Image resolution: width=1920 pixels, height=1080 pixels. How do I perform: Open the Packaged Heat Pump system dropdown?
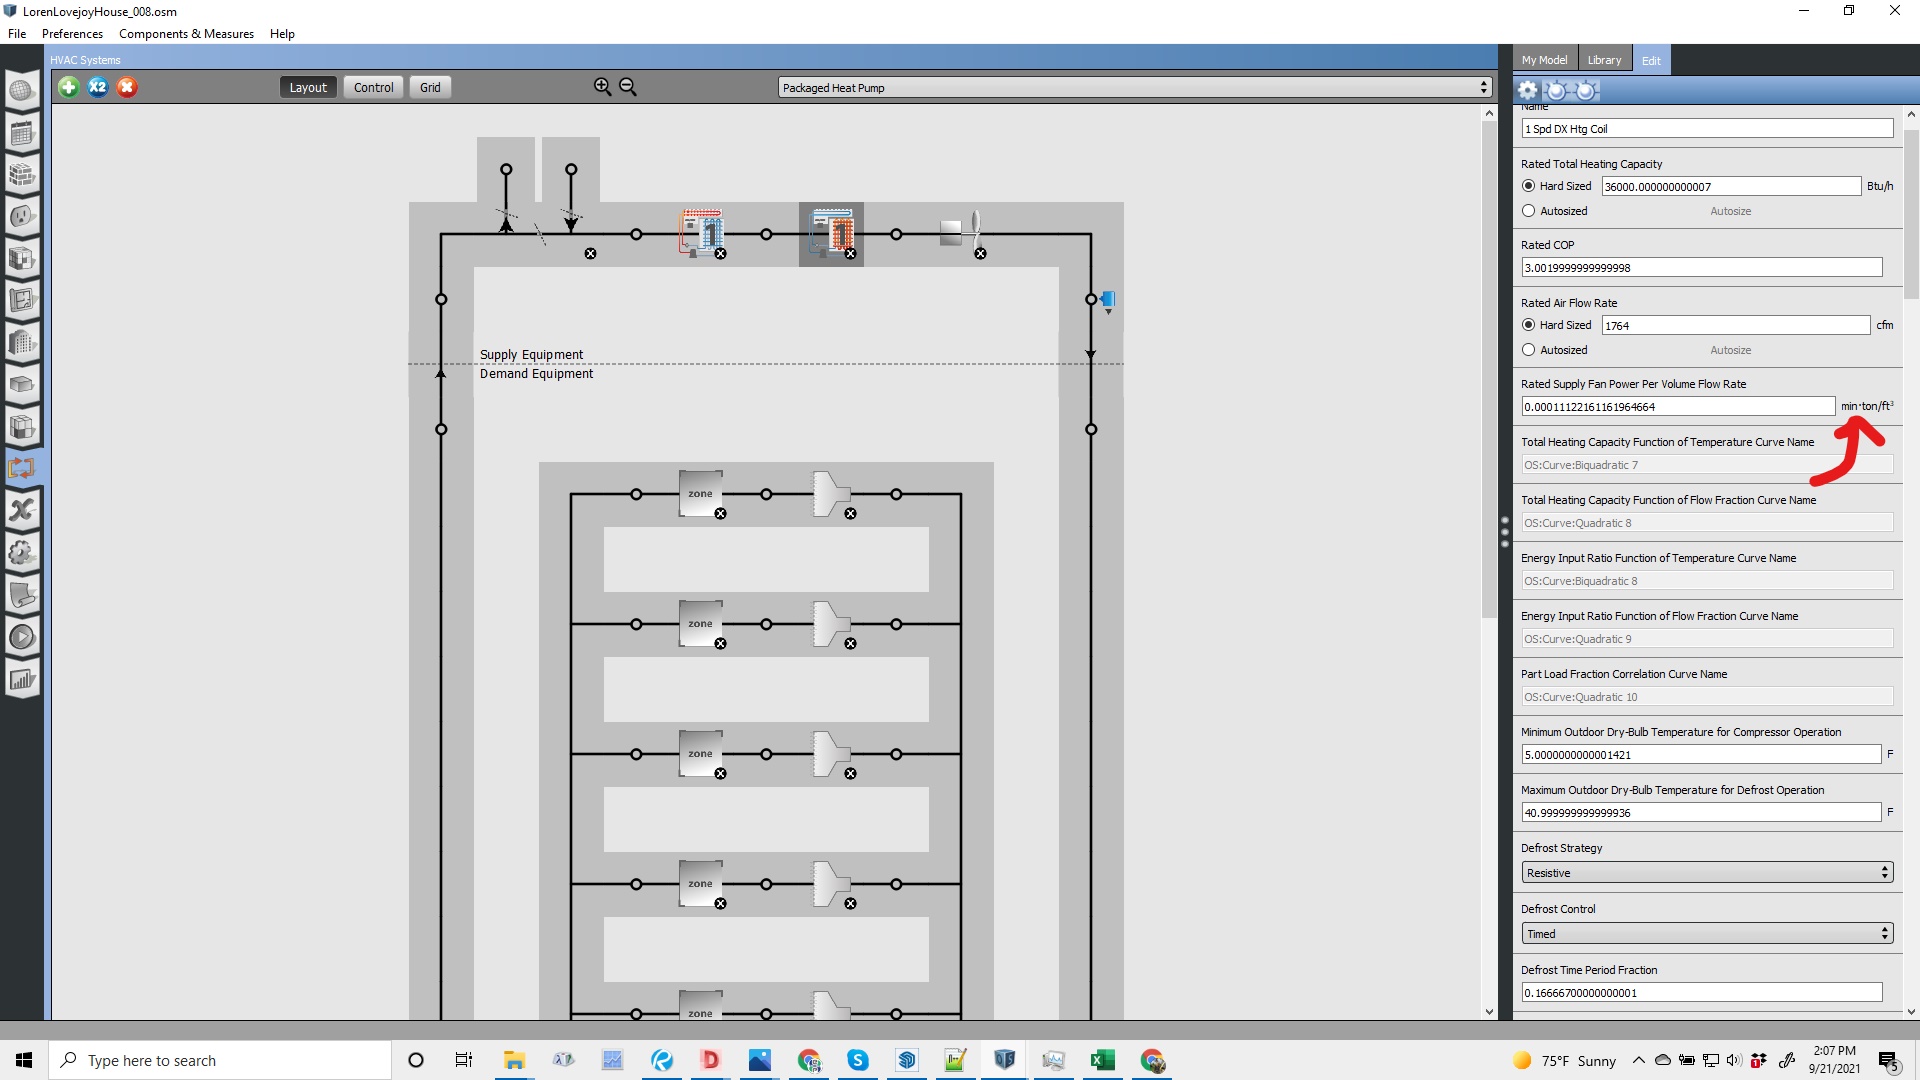click(x=1484, y=87)
